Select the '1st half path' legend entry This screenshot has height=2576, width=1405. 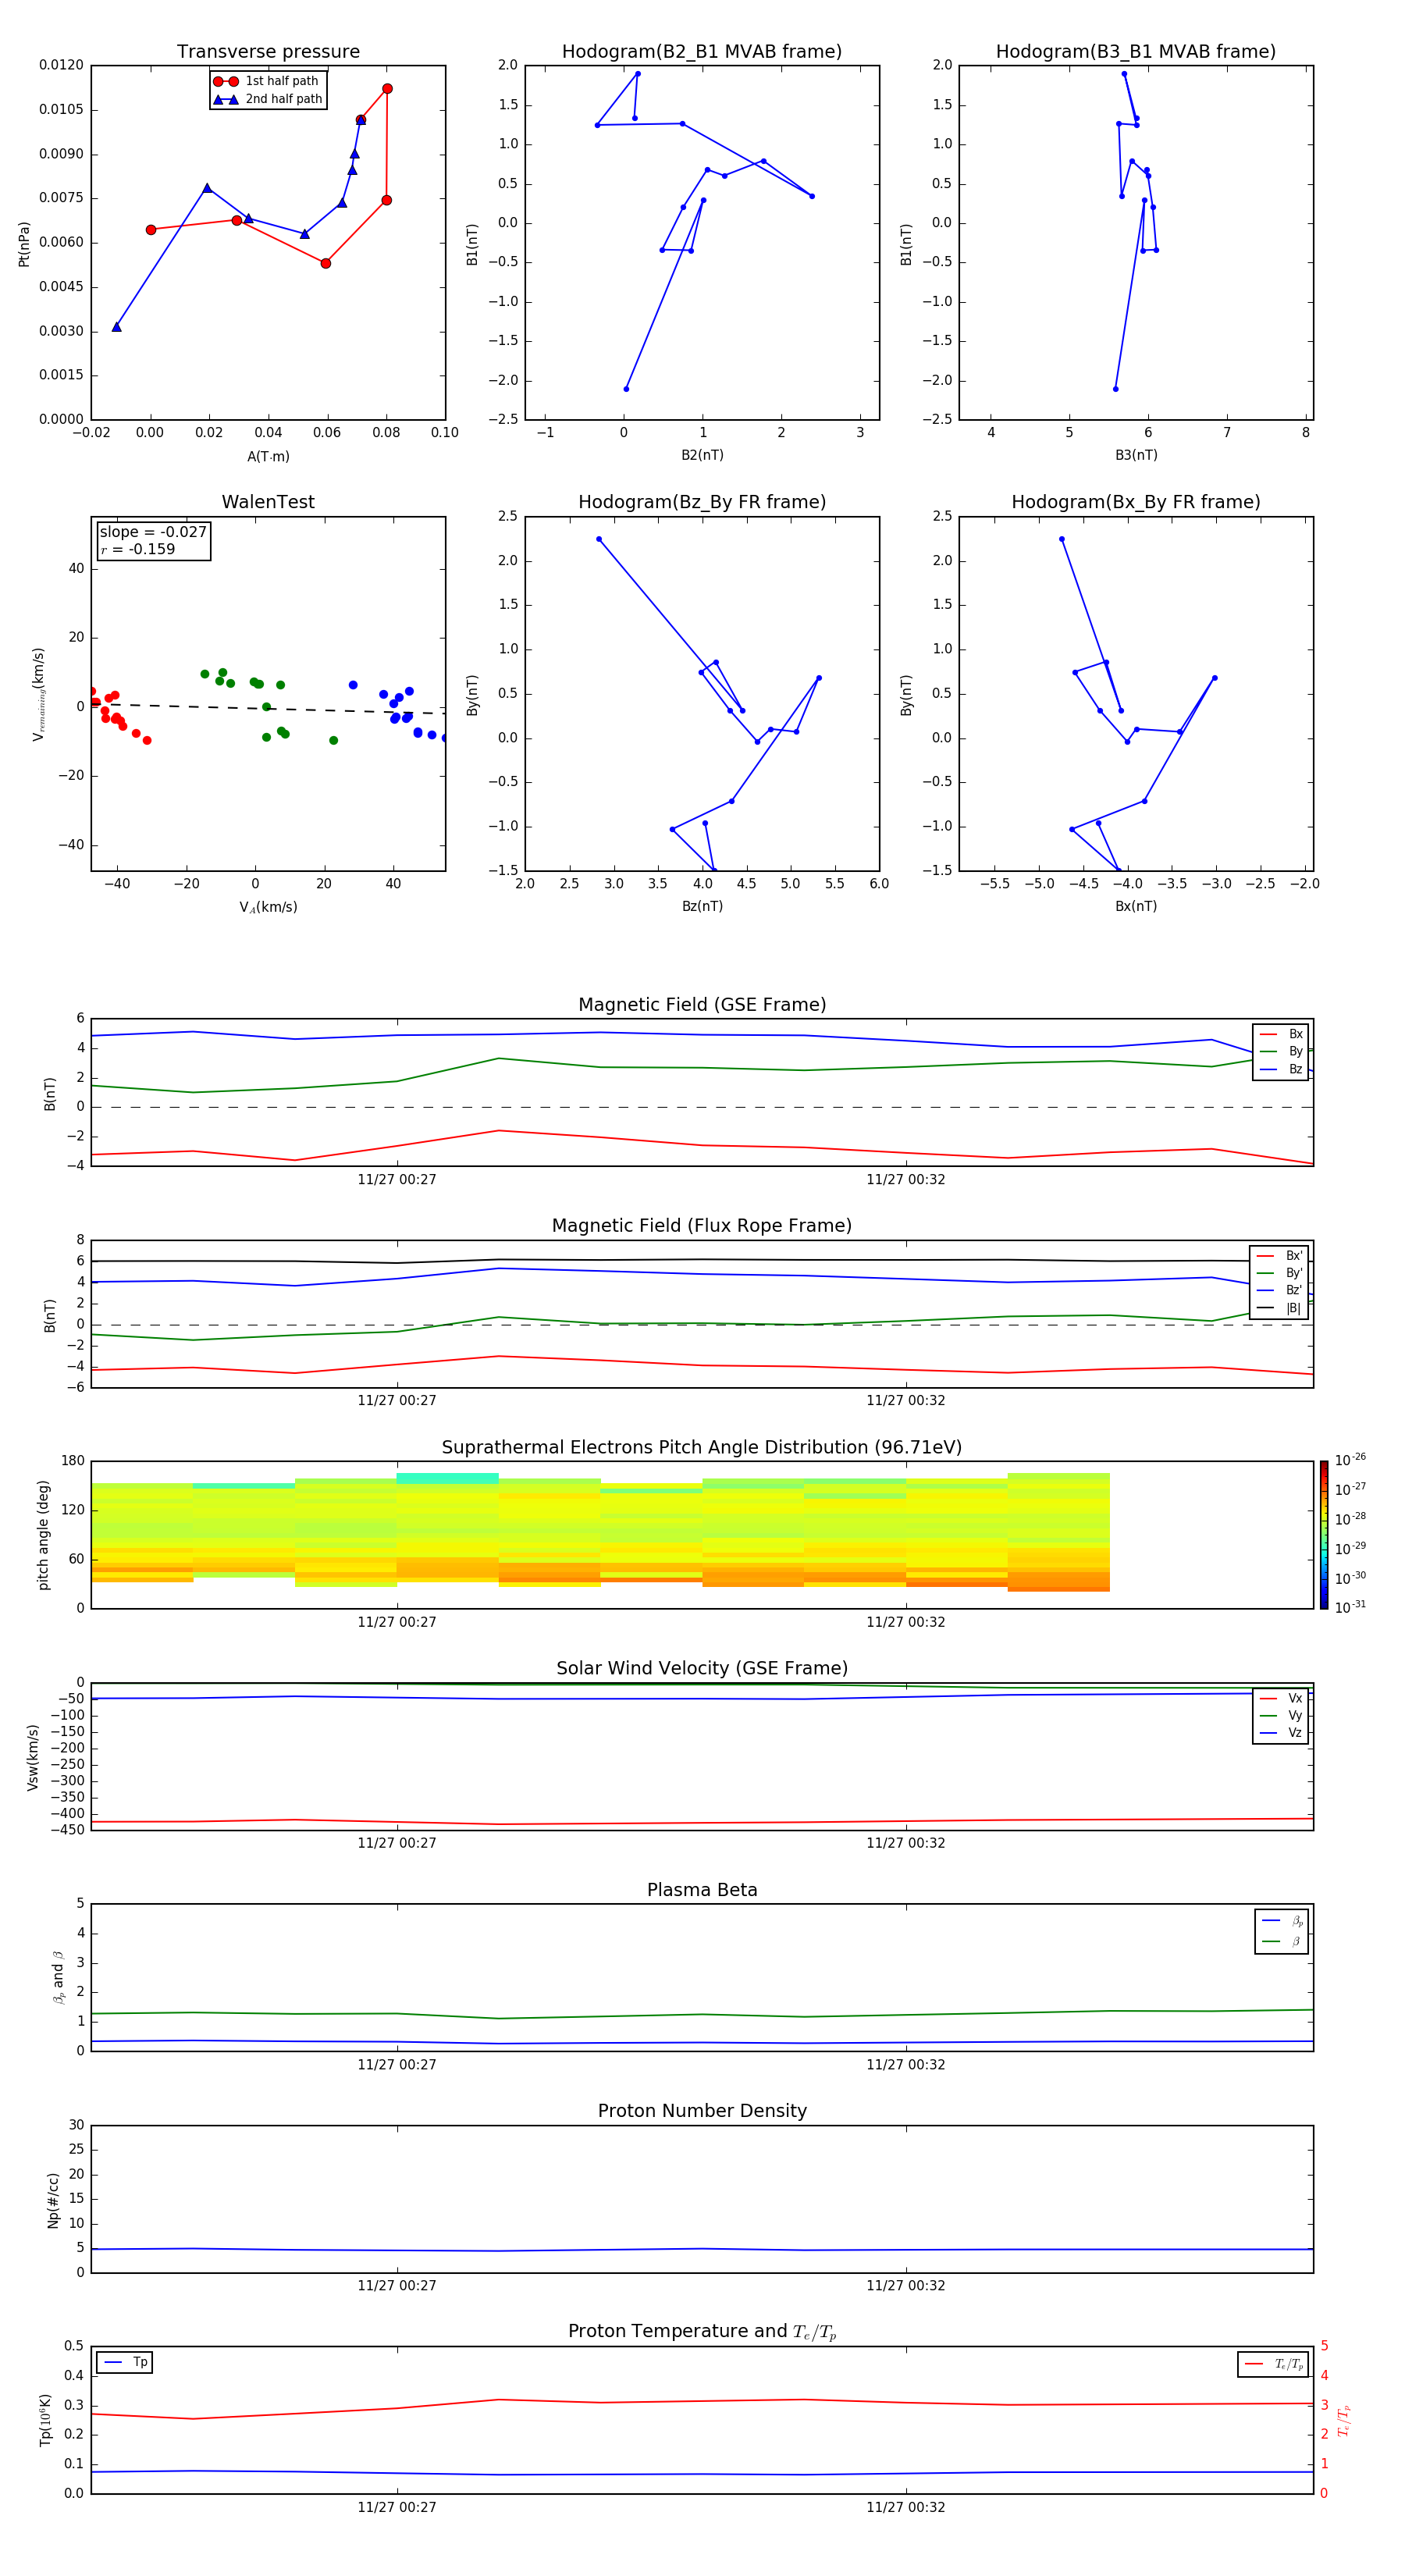(x=266, y=81)
